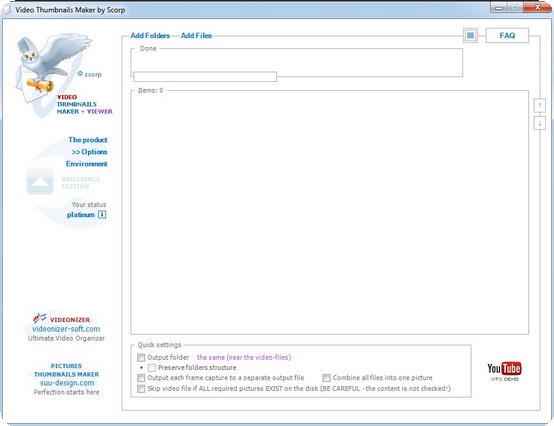Click the Videonizer logo icon
Image resolution: width=554 pixels, height=426 pixels.
[x=40, y=318]
